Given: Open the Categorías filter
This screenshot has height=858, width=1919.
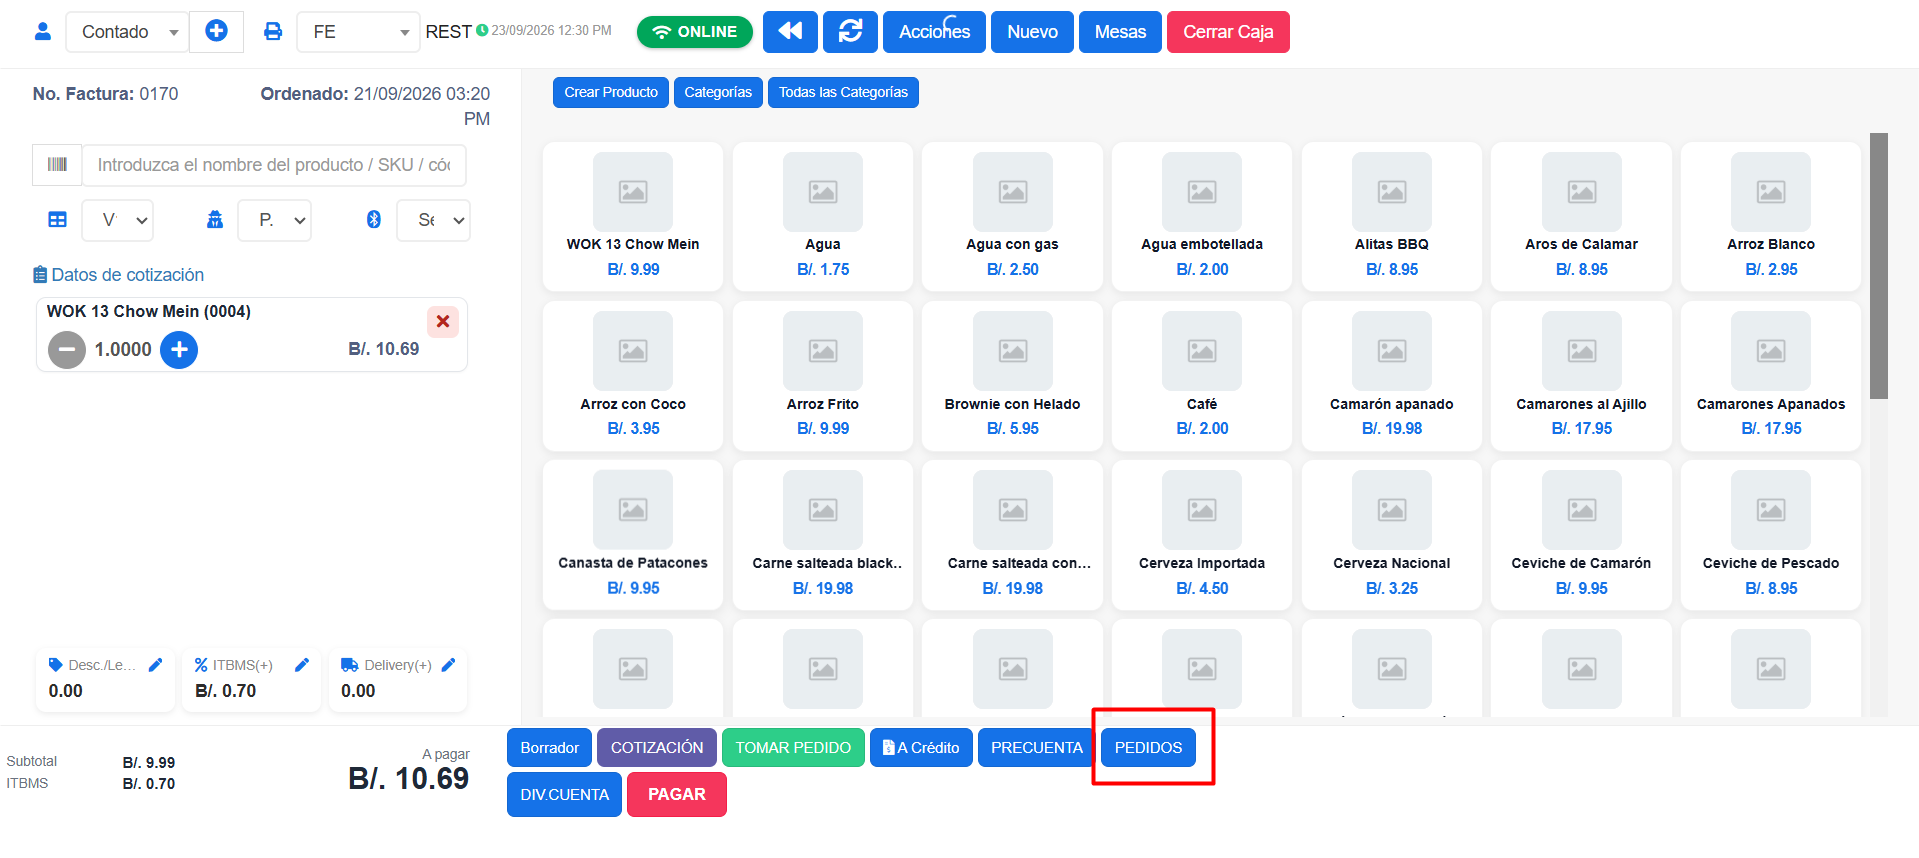Looking at the screenshot, I should pyautogui.click(x=718, y=92).
